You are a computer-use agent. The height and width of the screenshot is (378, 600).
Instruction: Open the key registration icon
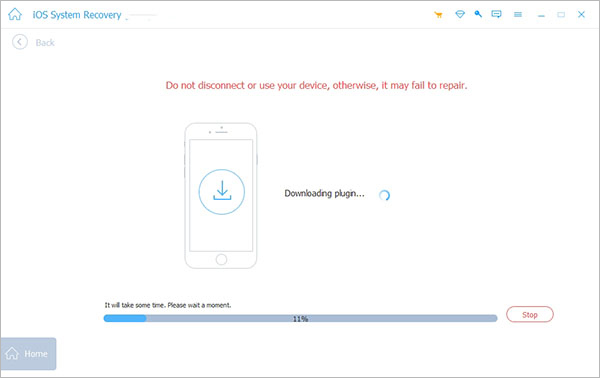(478, 14)
